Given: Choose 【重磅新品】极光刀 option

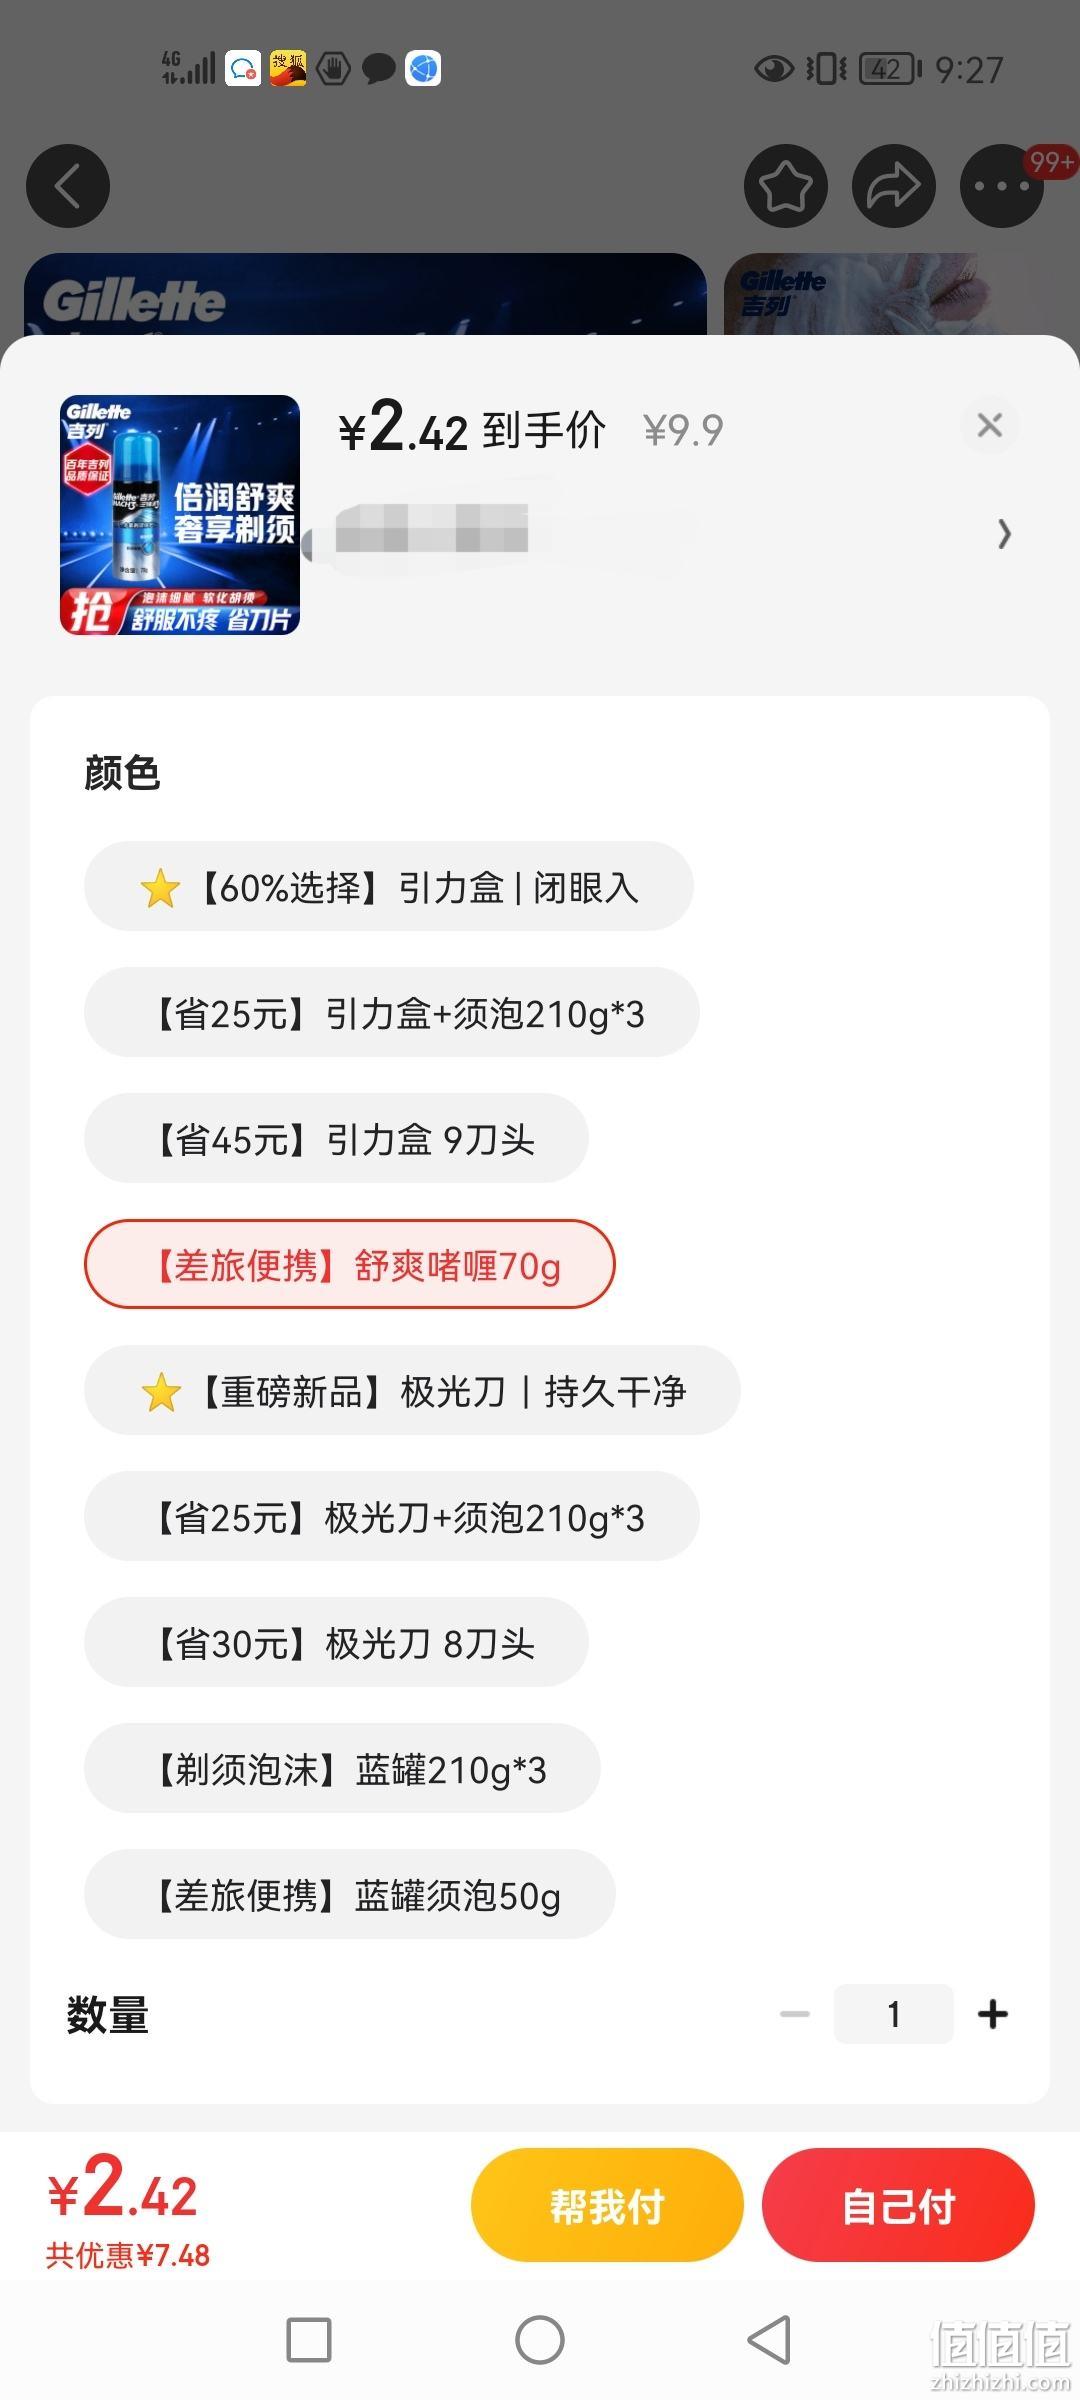Looking at the screenshot, I should click(x=412, y=1391).
